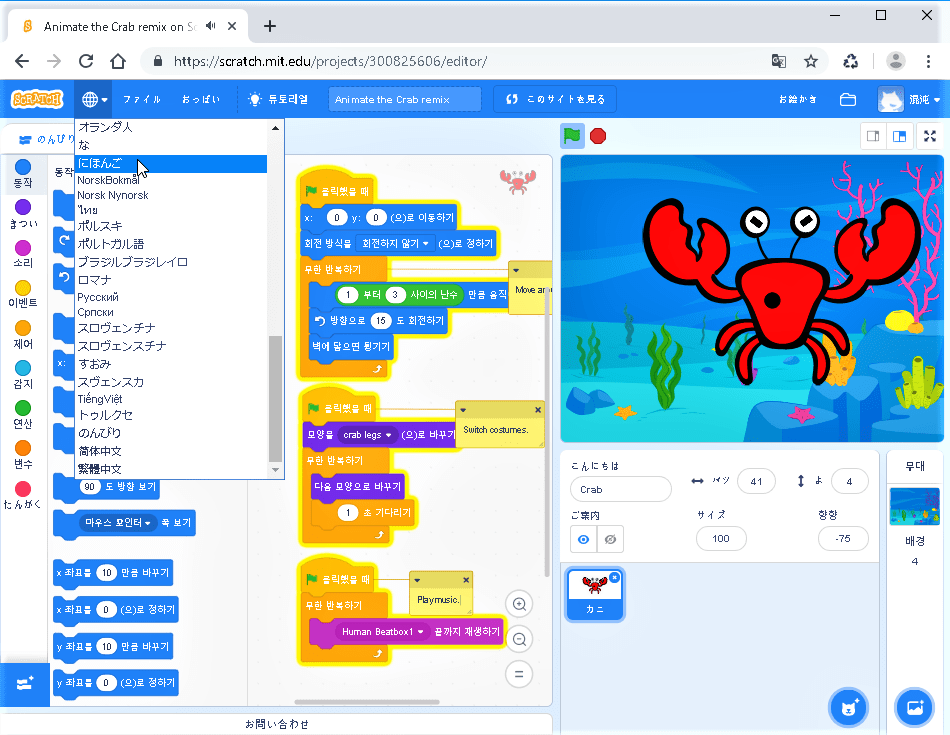Image resolution: width=950 pixels, height=735 pixels.
Task: Open the ファイル menu
Action: pyautogui.click(x=142, y=99)
